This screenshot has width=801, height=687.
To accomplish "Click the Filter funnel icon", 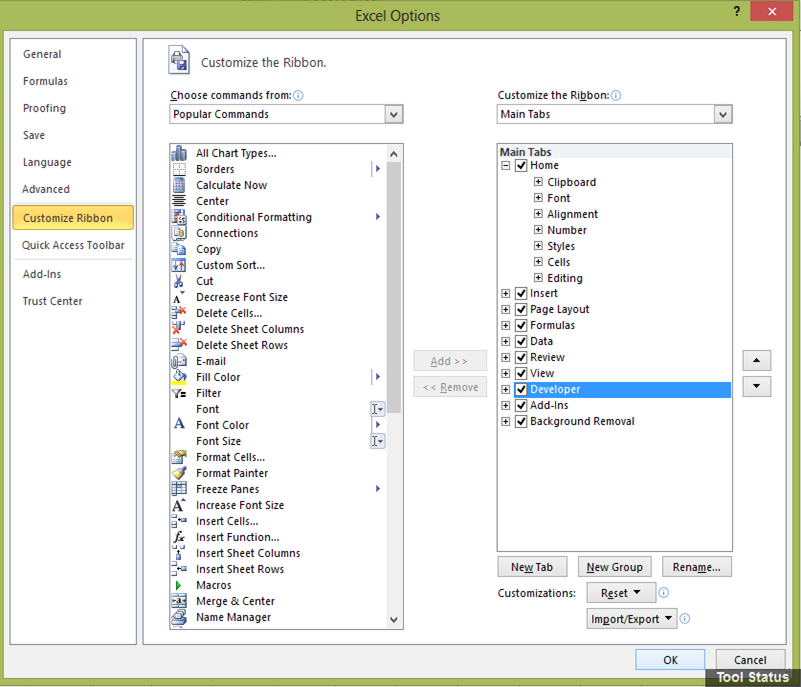I will (x=179, y=393).
